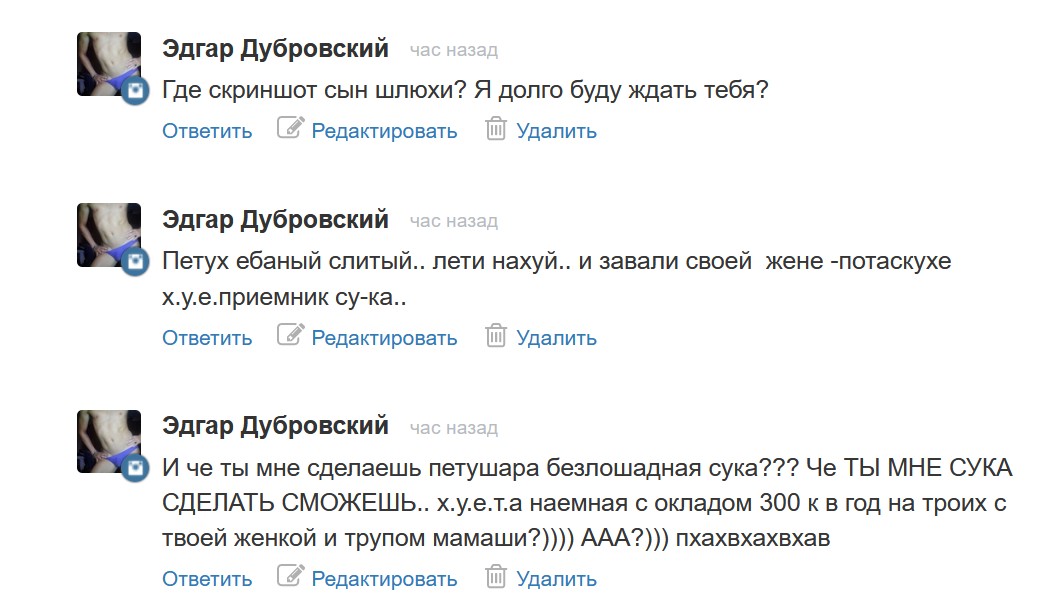The height and width of the screenshot is (609, 1054).
Task: Click author name "Эдгар Дубровский" on the third comment
Action: coord(275,426)
